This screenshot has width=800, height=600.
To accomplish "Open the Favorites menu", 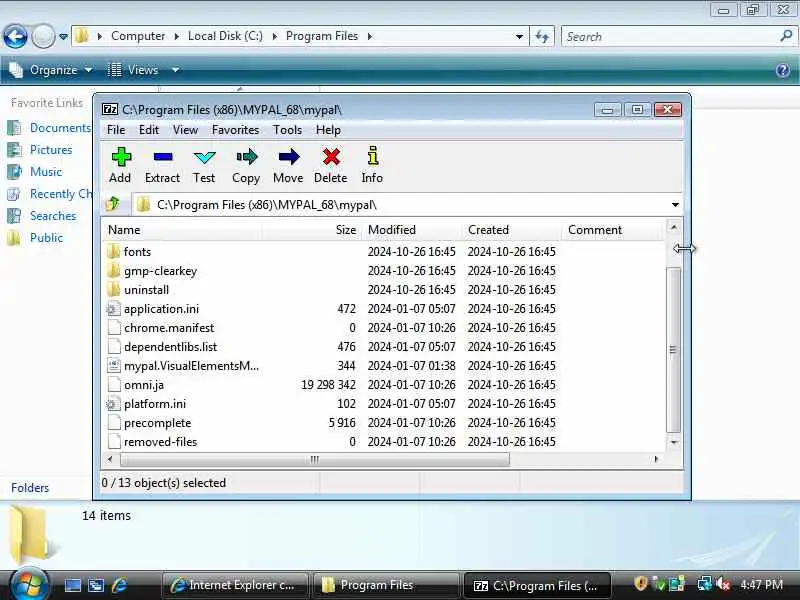I will [x=235, y=130].
